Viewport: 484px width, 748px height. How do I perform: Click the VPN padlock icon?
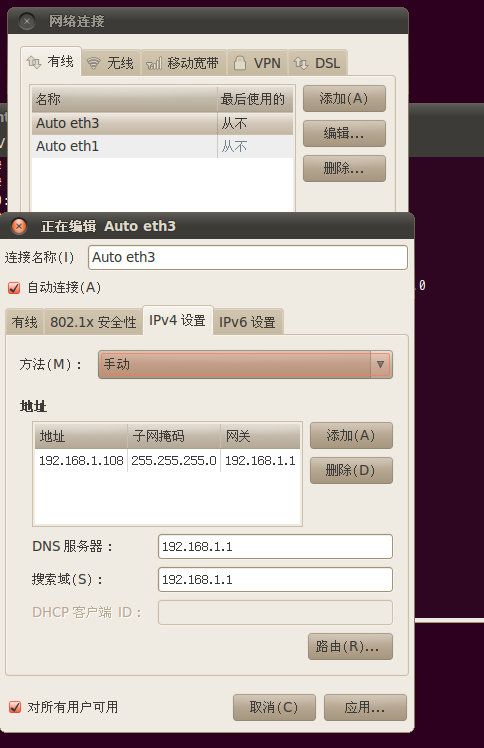point(240,62)
